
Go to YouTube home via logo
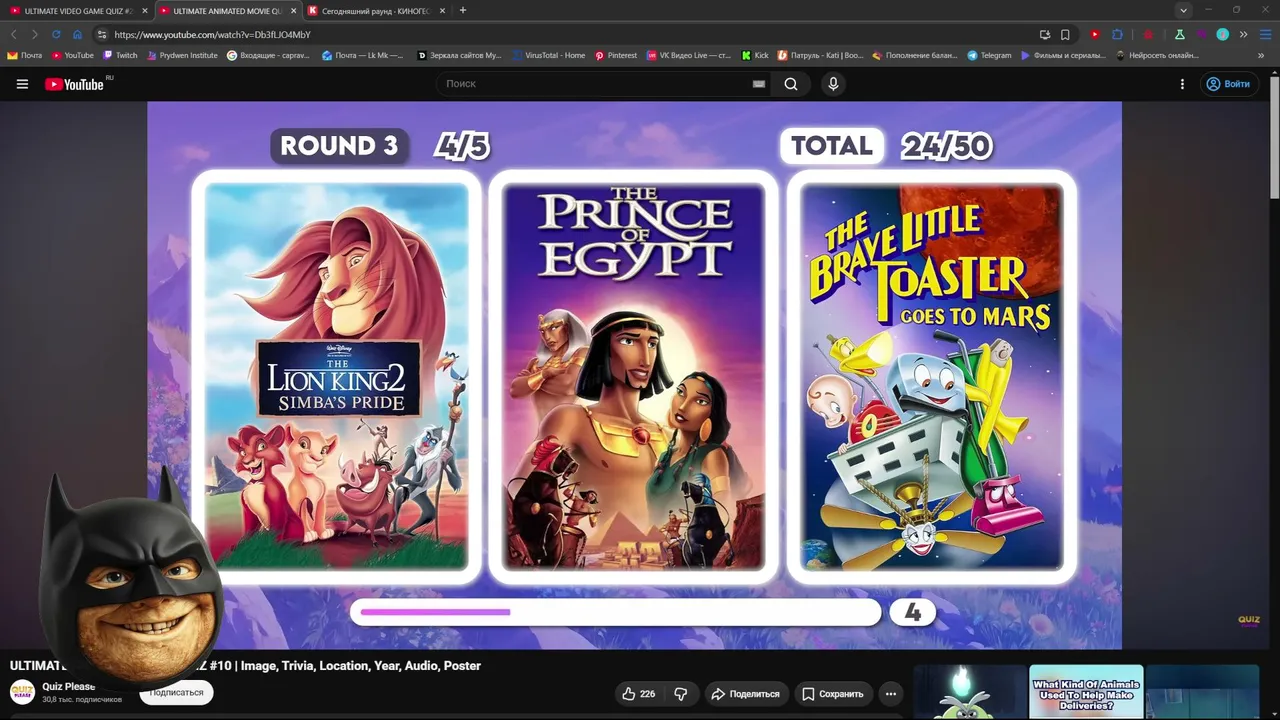tap(76, 84)
